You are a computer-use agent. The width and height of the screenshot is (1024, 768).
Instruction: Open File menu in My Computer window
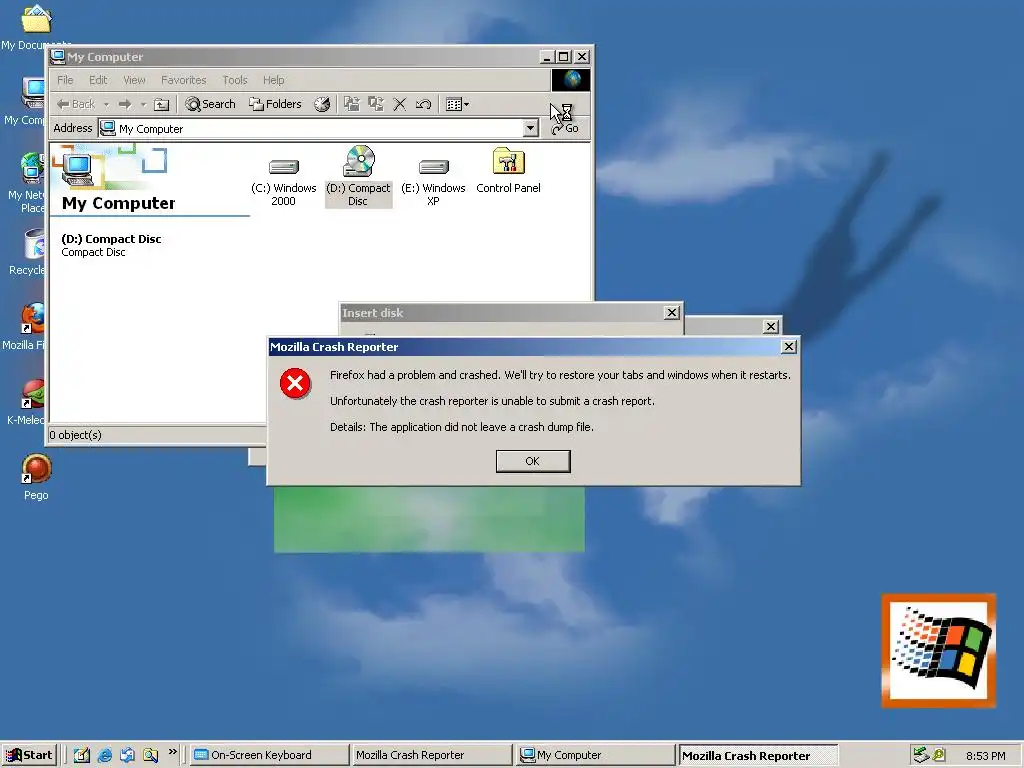(x=65, y=80)
